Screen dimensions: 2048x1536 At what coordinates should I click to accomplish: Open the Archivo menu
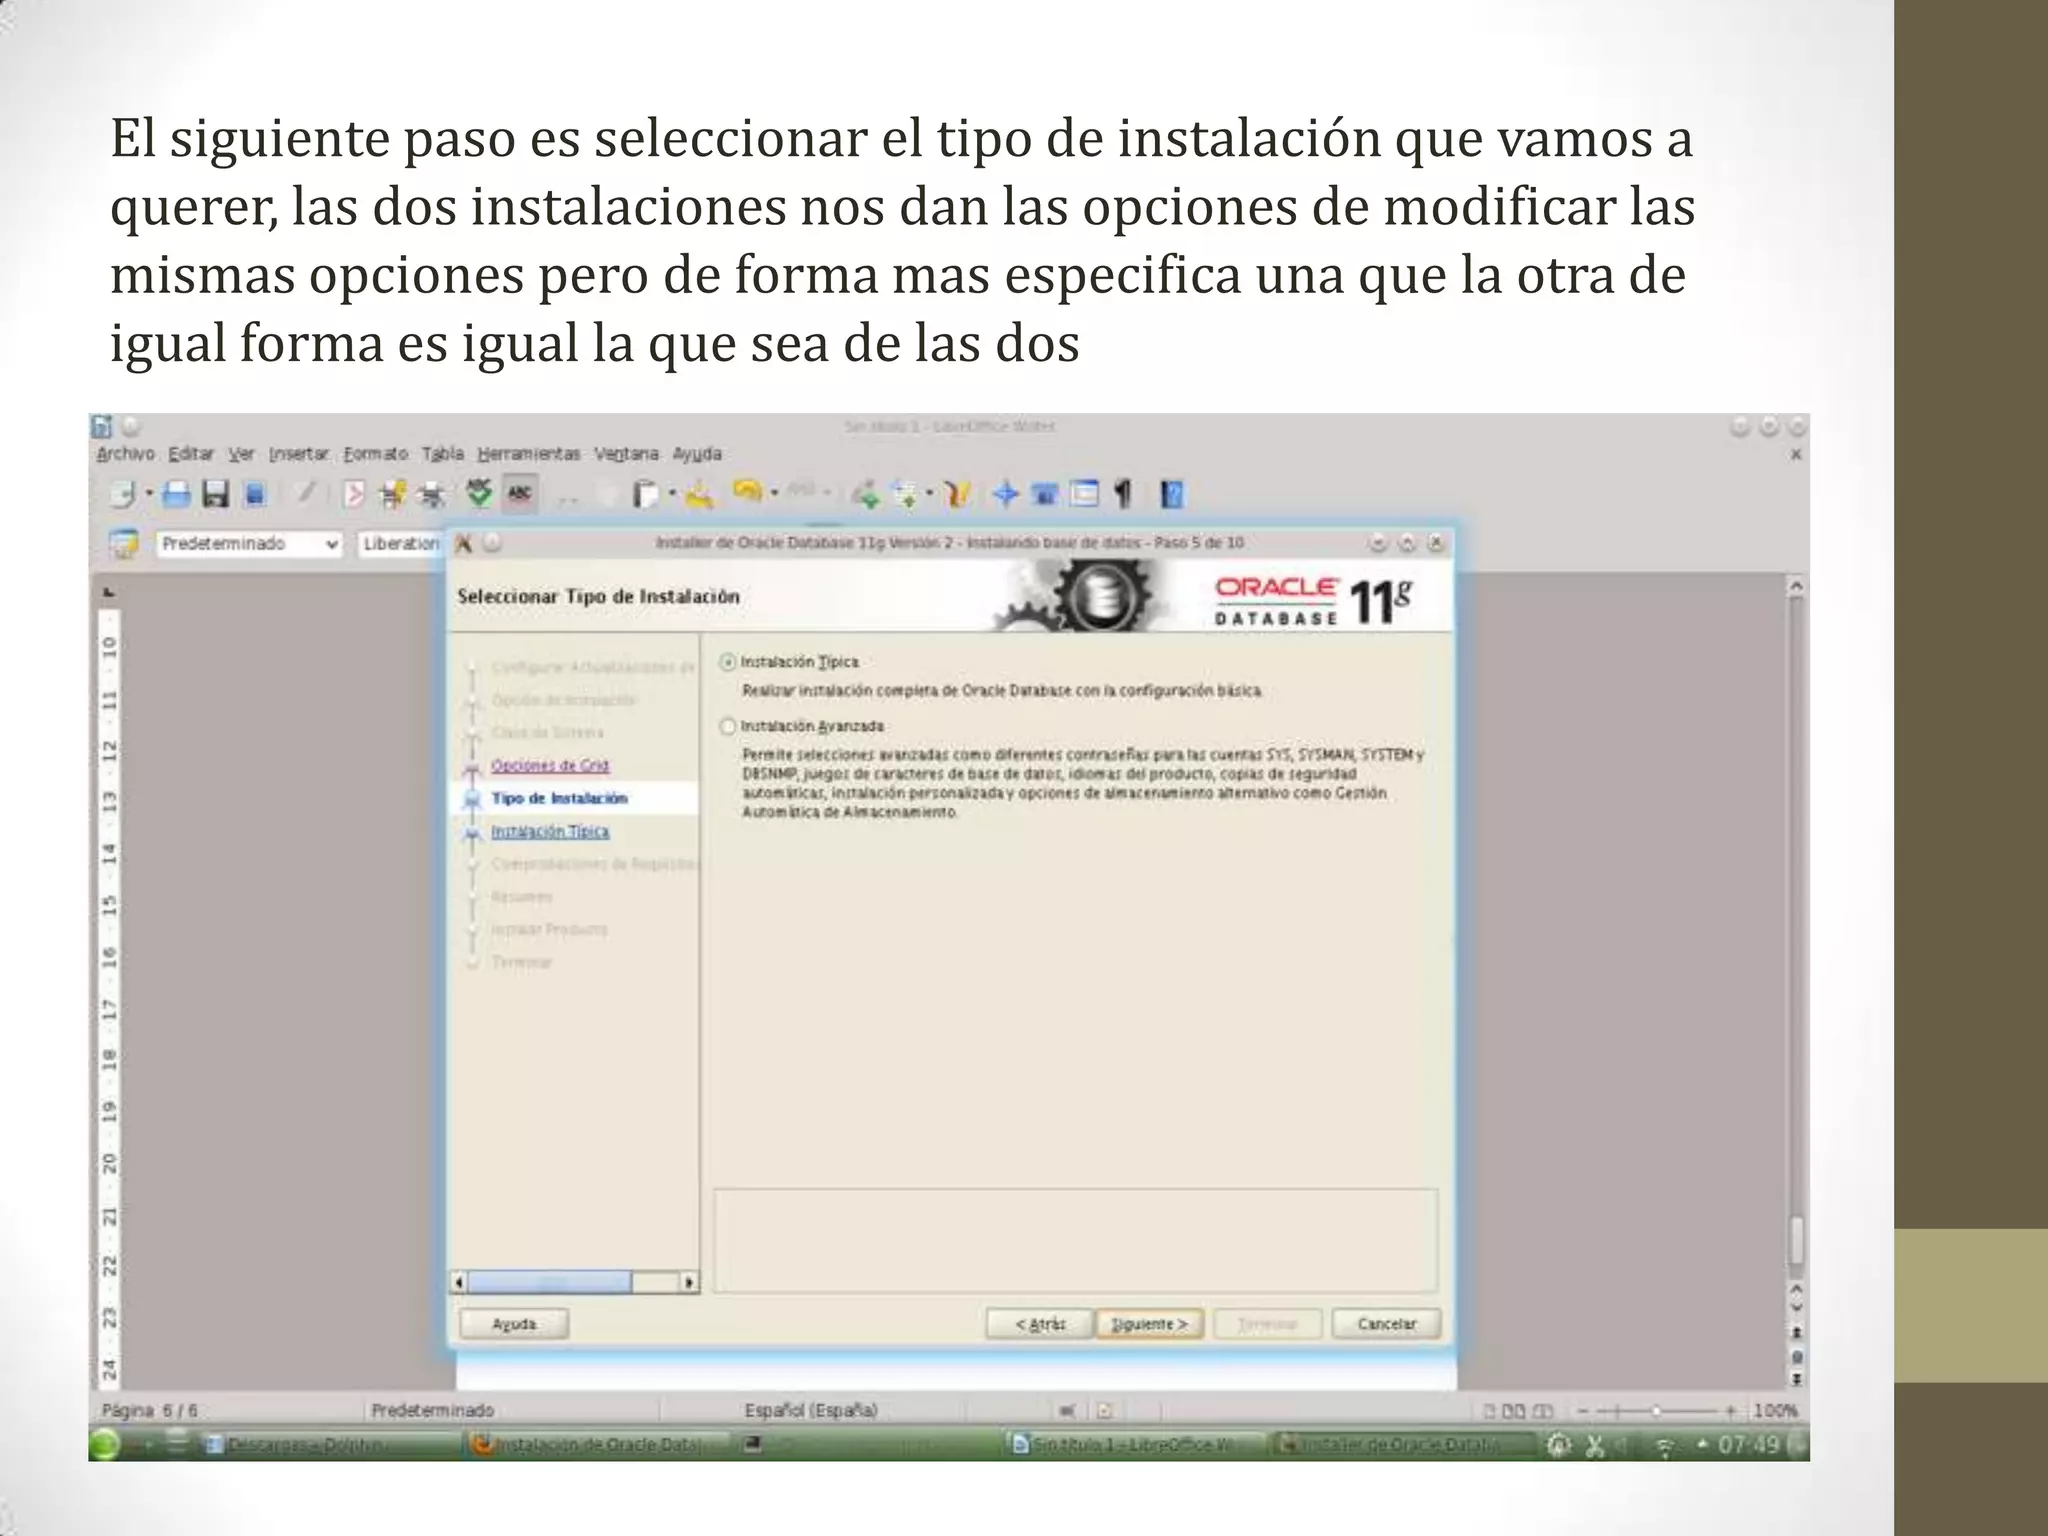(125, 454)
